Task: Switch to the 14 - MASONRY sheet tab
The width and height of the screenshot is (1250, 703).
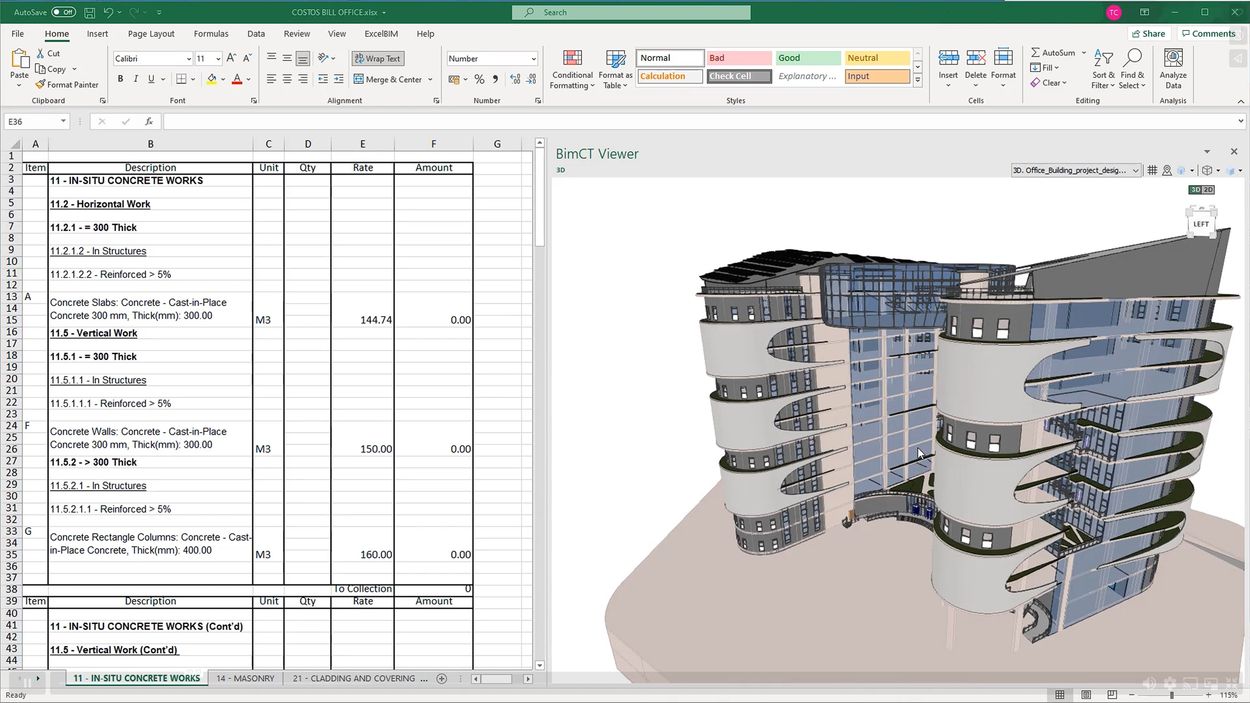Action: tap(247, 678)
